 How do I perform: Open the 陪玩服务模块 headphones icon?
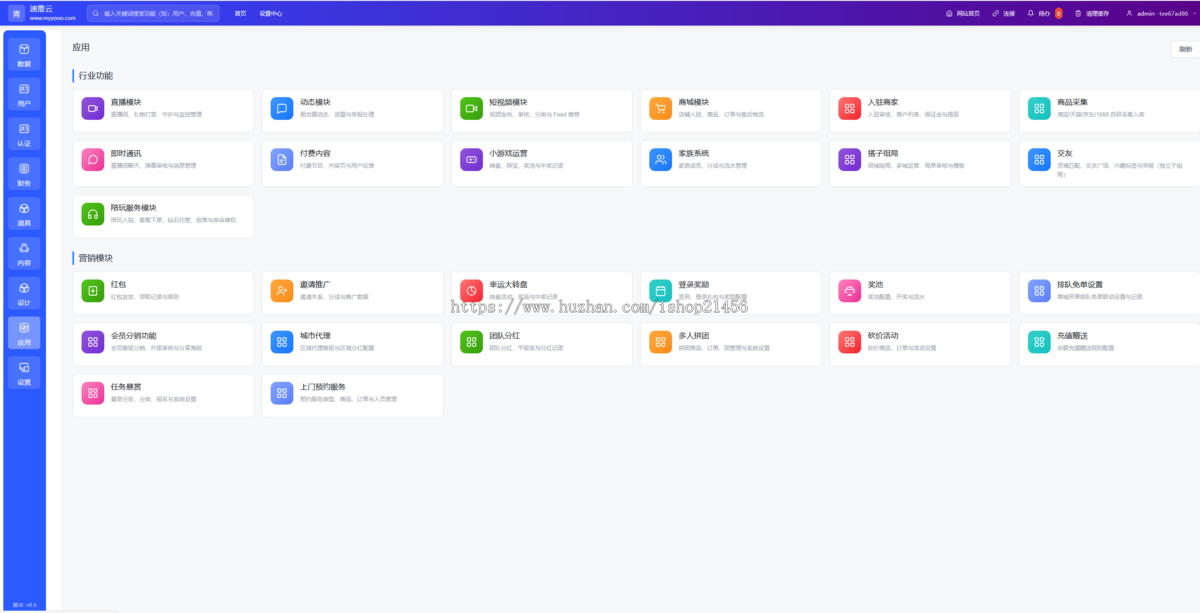(x=93, y=214)
